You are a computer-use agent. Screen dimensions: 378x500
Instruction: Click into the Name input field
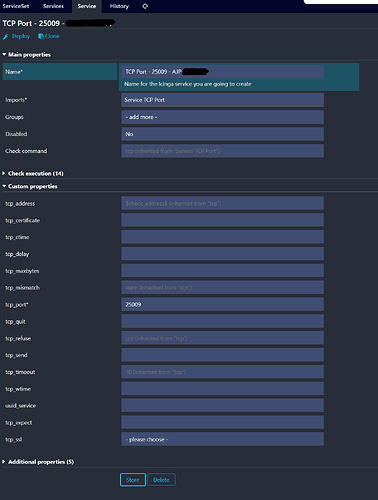222,72
